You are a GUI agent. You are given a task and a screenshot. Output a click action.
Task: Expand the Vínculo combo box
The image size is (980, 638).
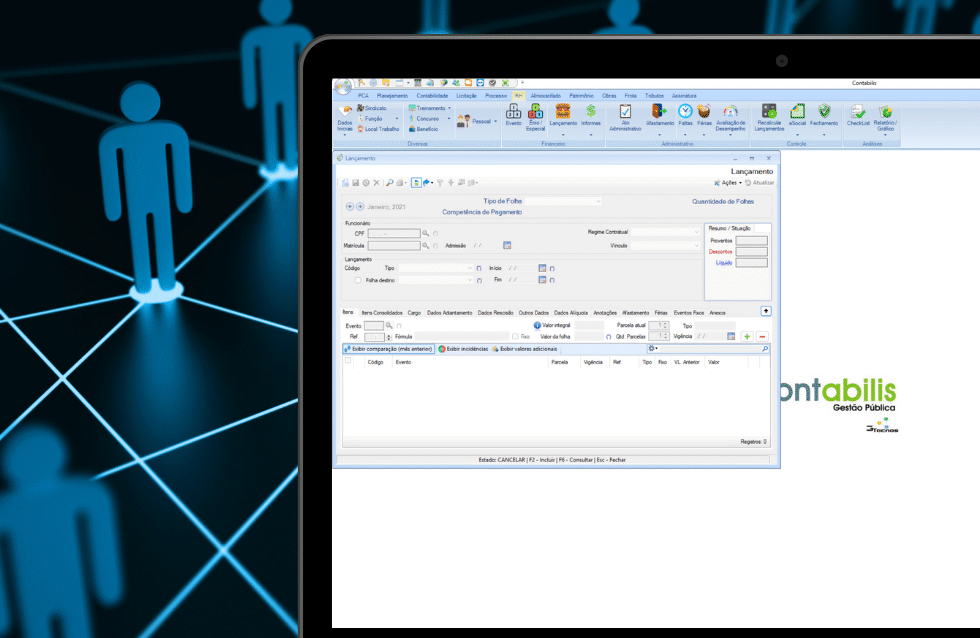[697, 245]
